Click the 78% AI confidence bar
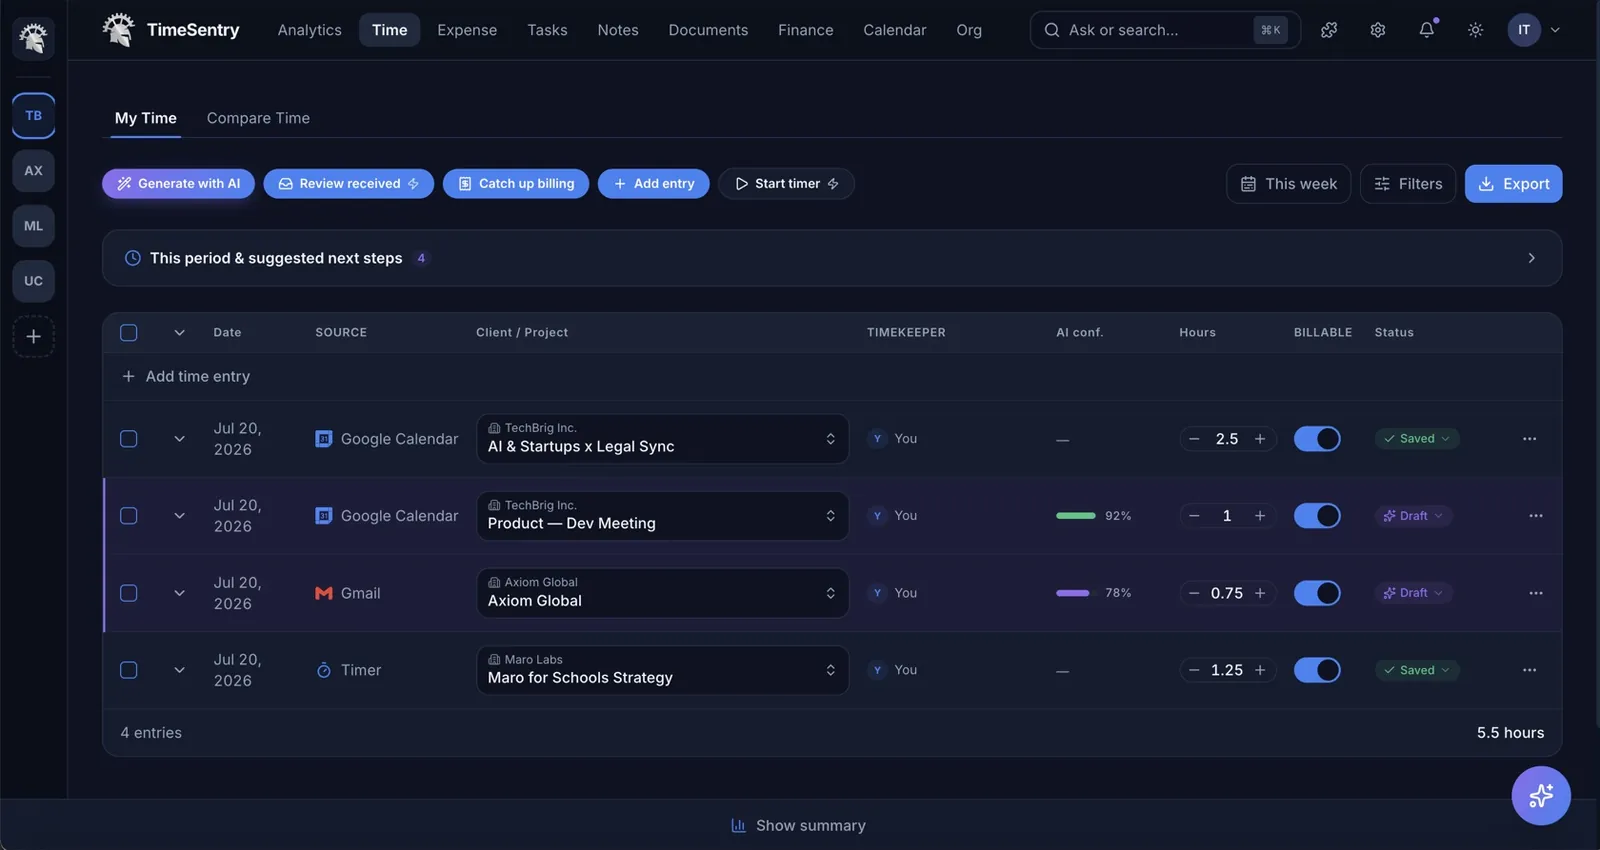 (1076, 593)
